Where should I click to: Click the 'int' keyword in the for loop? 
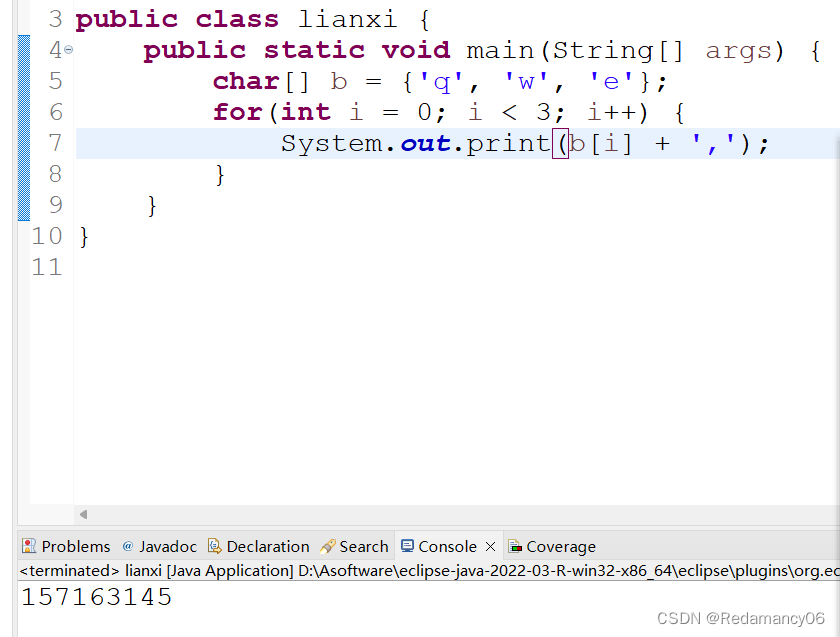[306, 113]
